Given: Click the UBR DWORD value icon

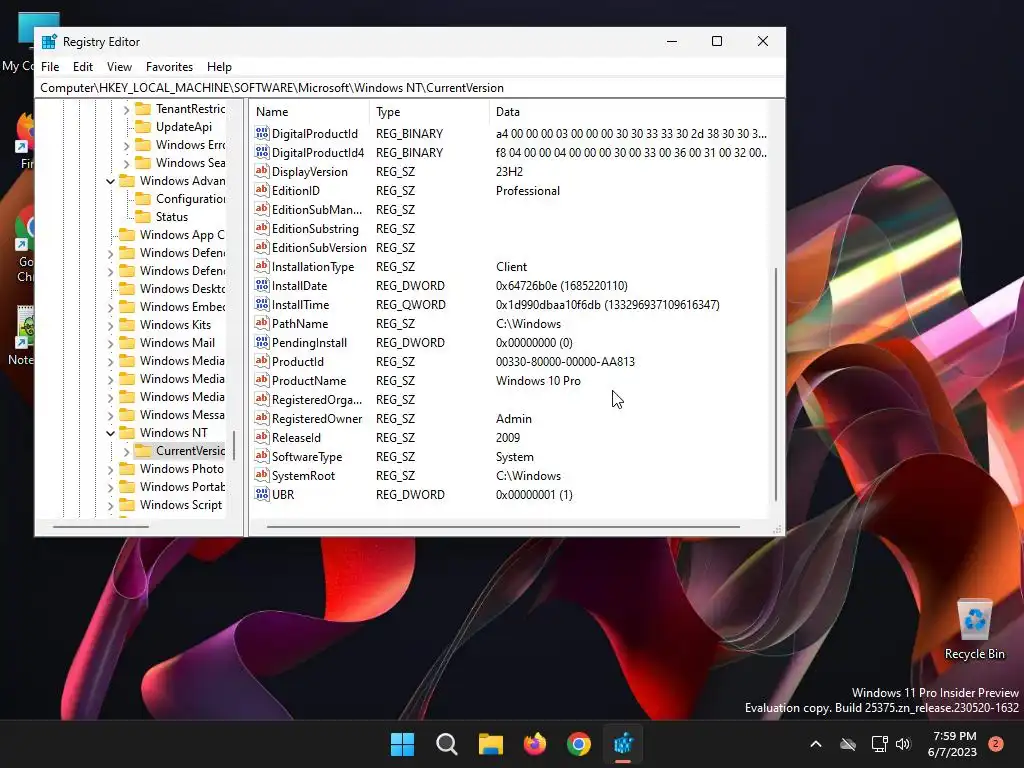Looking at the screenshot, I should [x=262, y=494].
